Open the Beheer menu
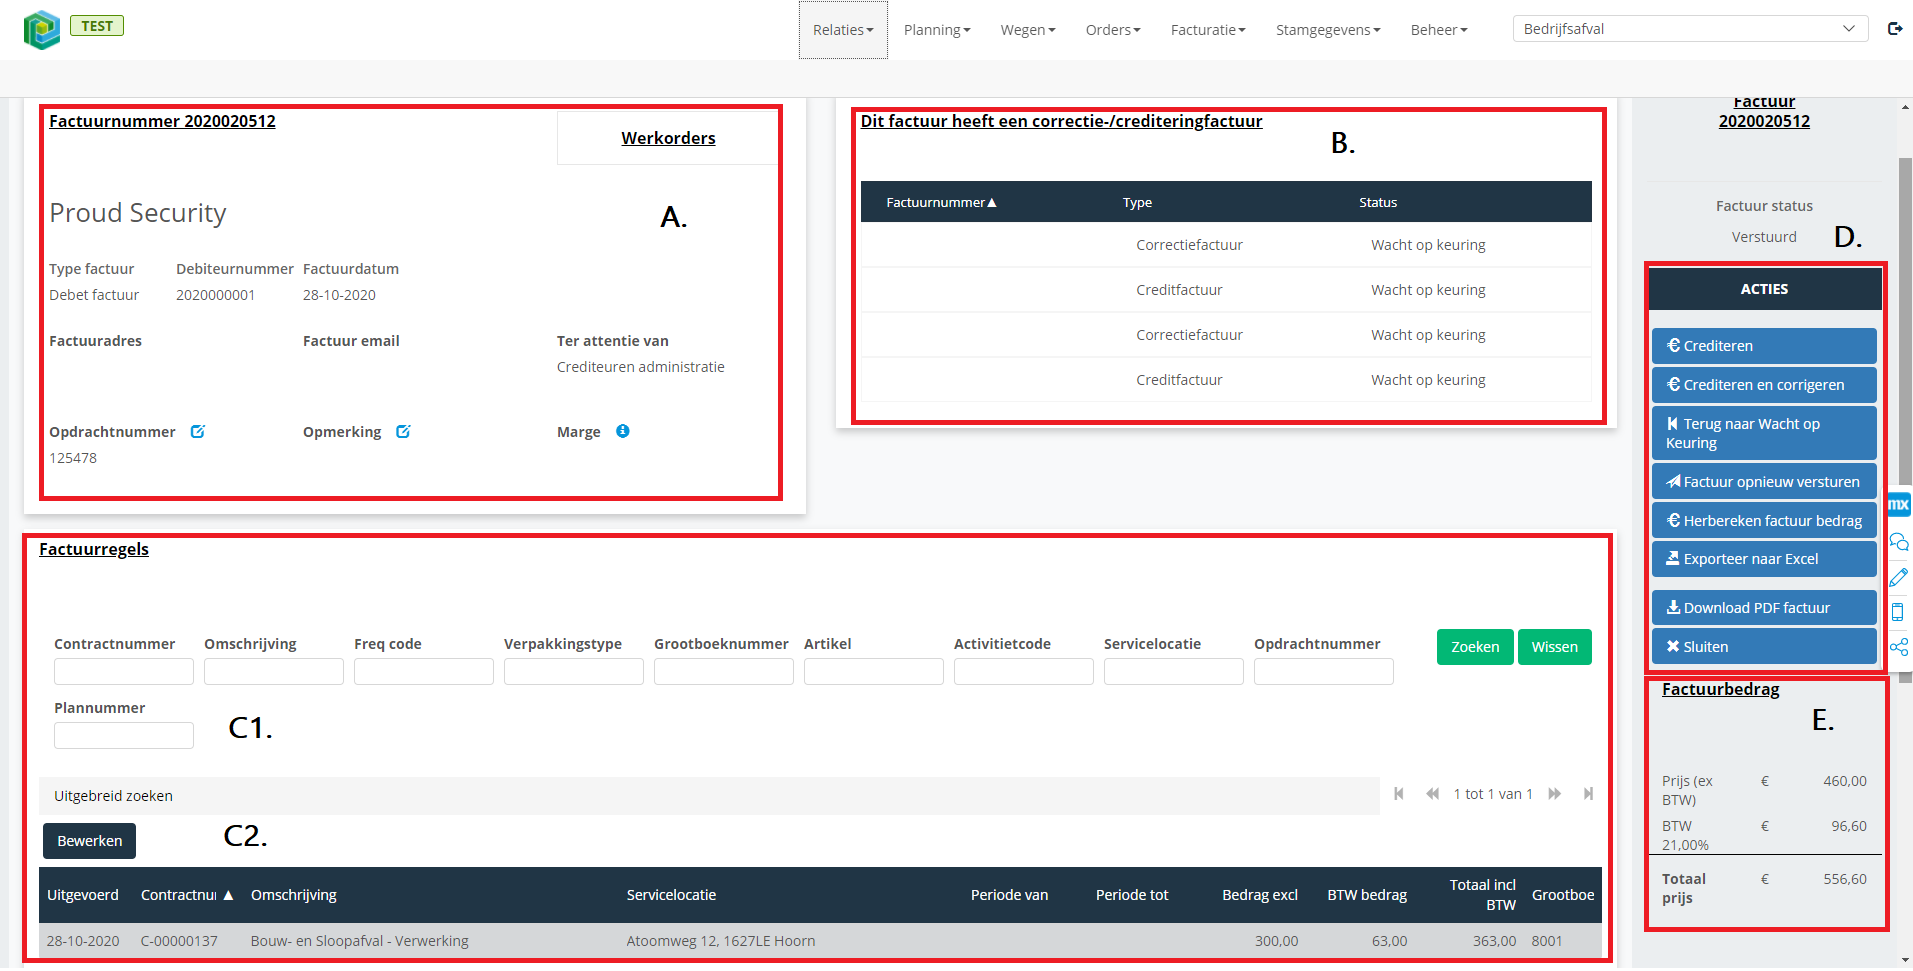This screenshot has width=1913, height=971. (1439, 30)
